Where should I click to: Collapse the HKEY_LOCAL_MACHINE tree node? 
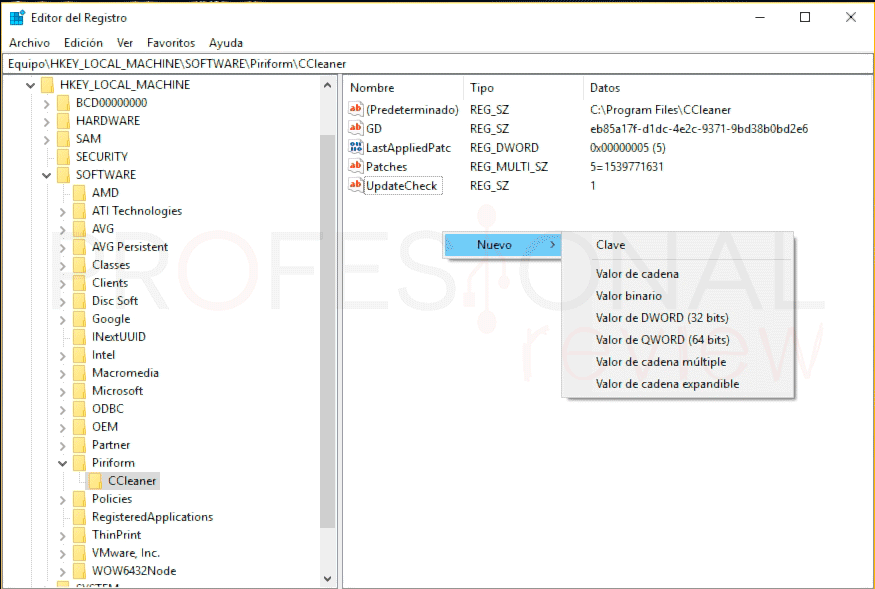[x=31, y=85]
